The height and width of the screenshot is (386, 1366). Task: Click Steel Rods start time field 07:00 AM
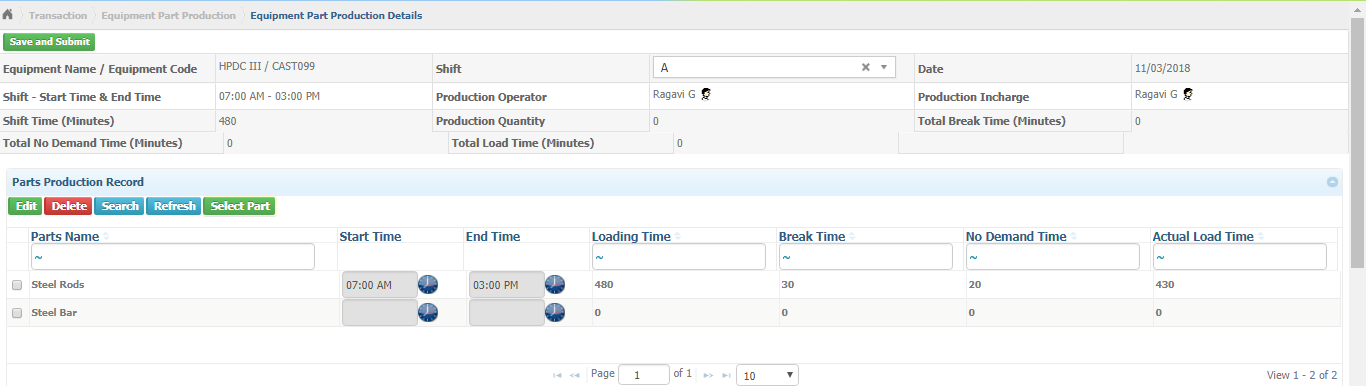(380, 285)
